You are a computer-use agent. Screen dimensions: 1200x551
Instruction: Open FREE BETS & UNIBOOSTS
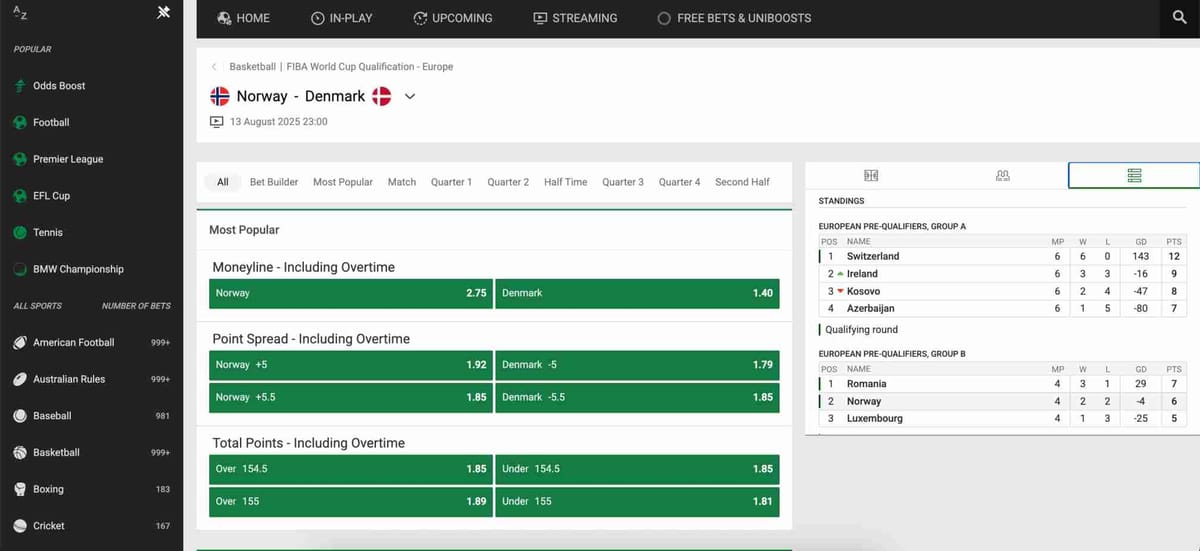734,18
